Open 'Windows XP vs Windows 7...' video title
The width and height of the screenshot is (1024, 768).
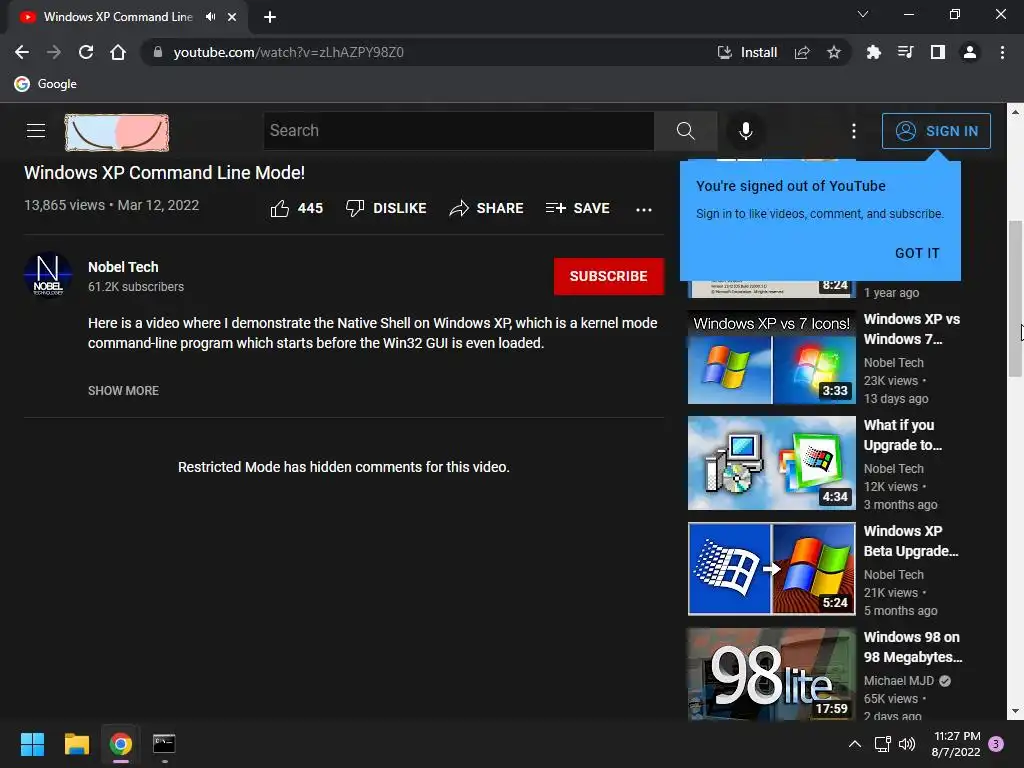click(x=912, y=329)
